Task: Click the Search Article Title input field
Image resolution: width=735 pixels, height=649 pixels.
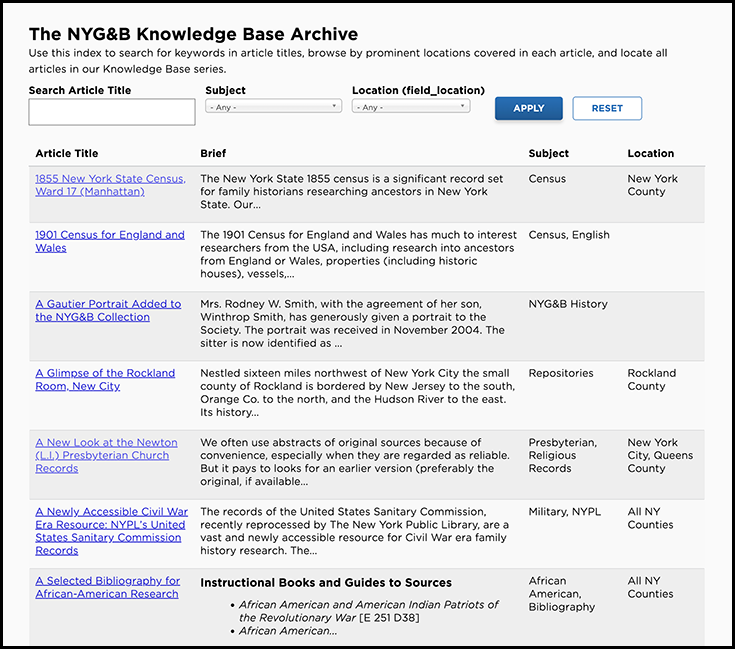Action: coord(112,112)
